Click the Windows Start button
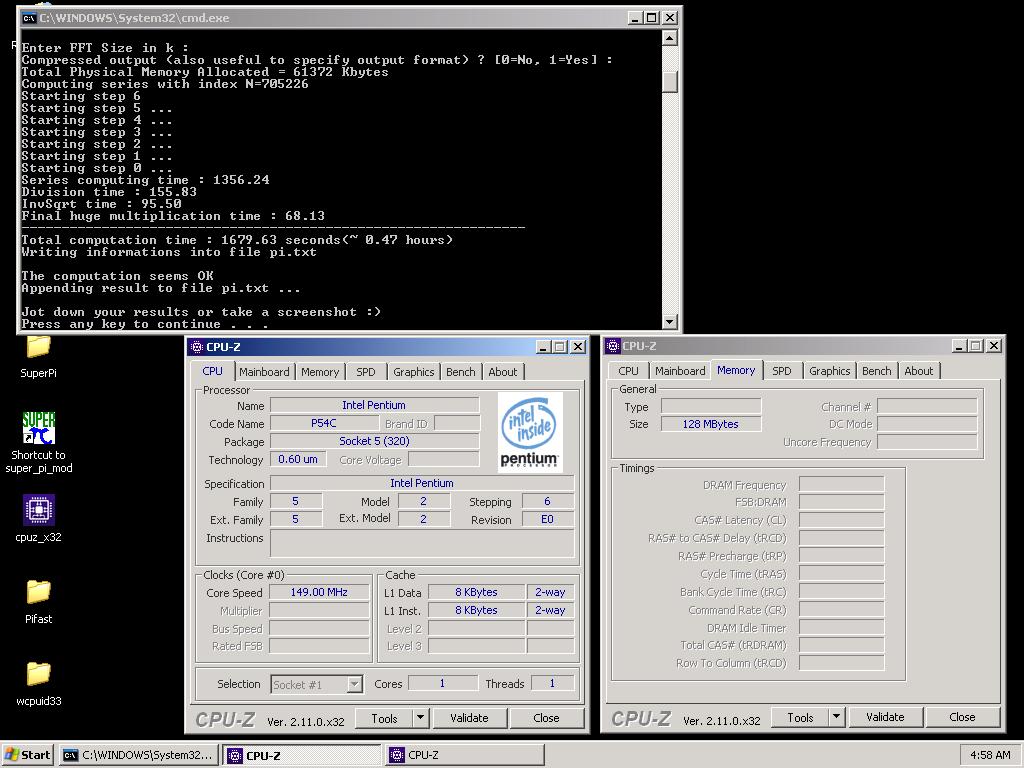This screenshot has height=768, width=1024. click(27, 755)
